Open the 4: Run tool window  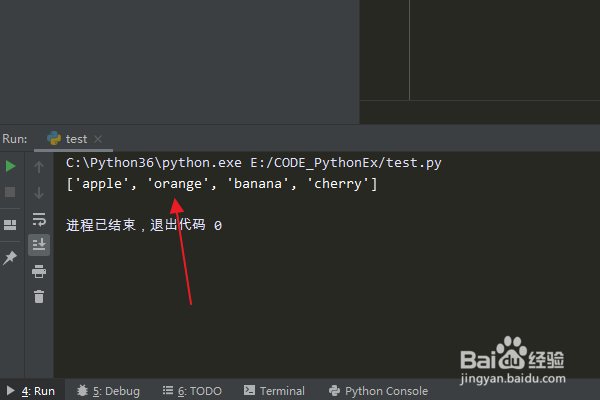click(x=32, y=391)
